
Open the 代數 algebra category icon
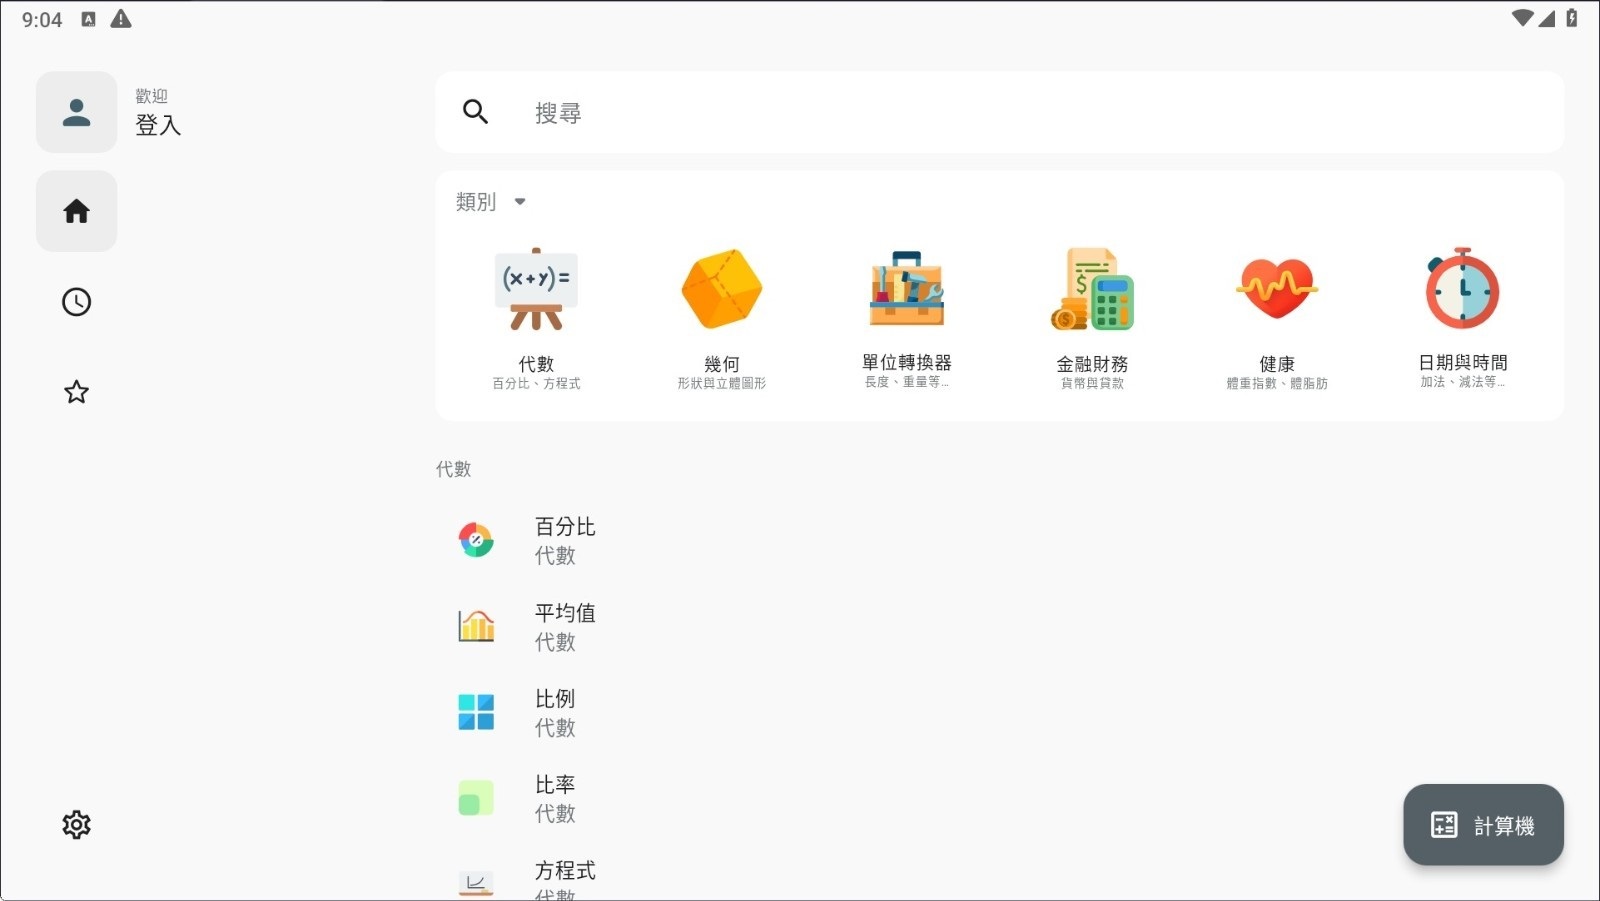536,290
